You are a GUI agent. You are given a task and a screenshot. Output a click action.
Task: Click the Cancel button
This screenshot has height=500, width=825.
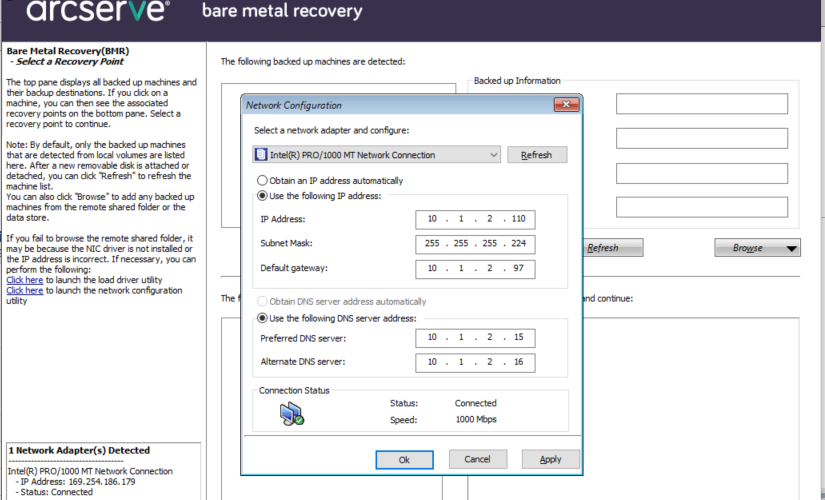coord(478,459)
